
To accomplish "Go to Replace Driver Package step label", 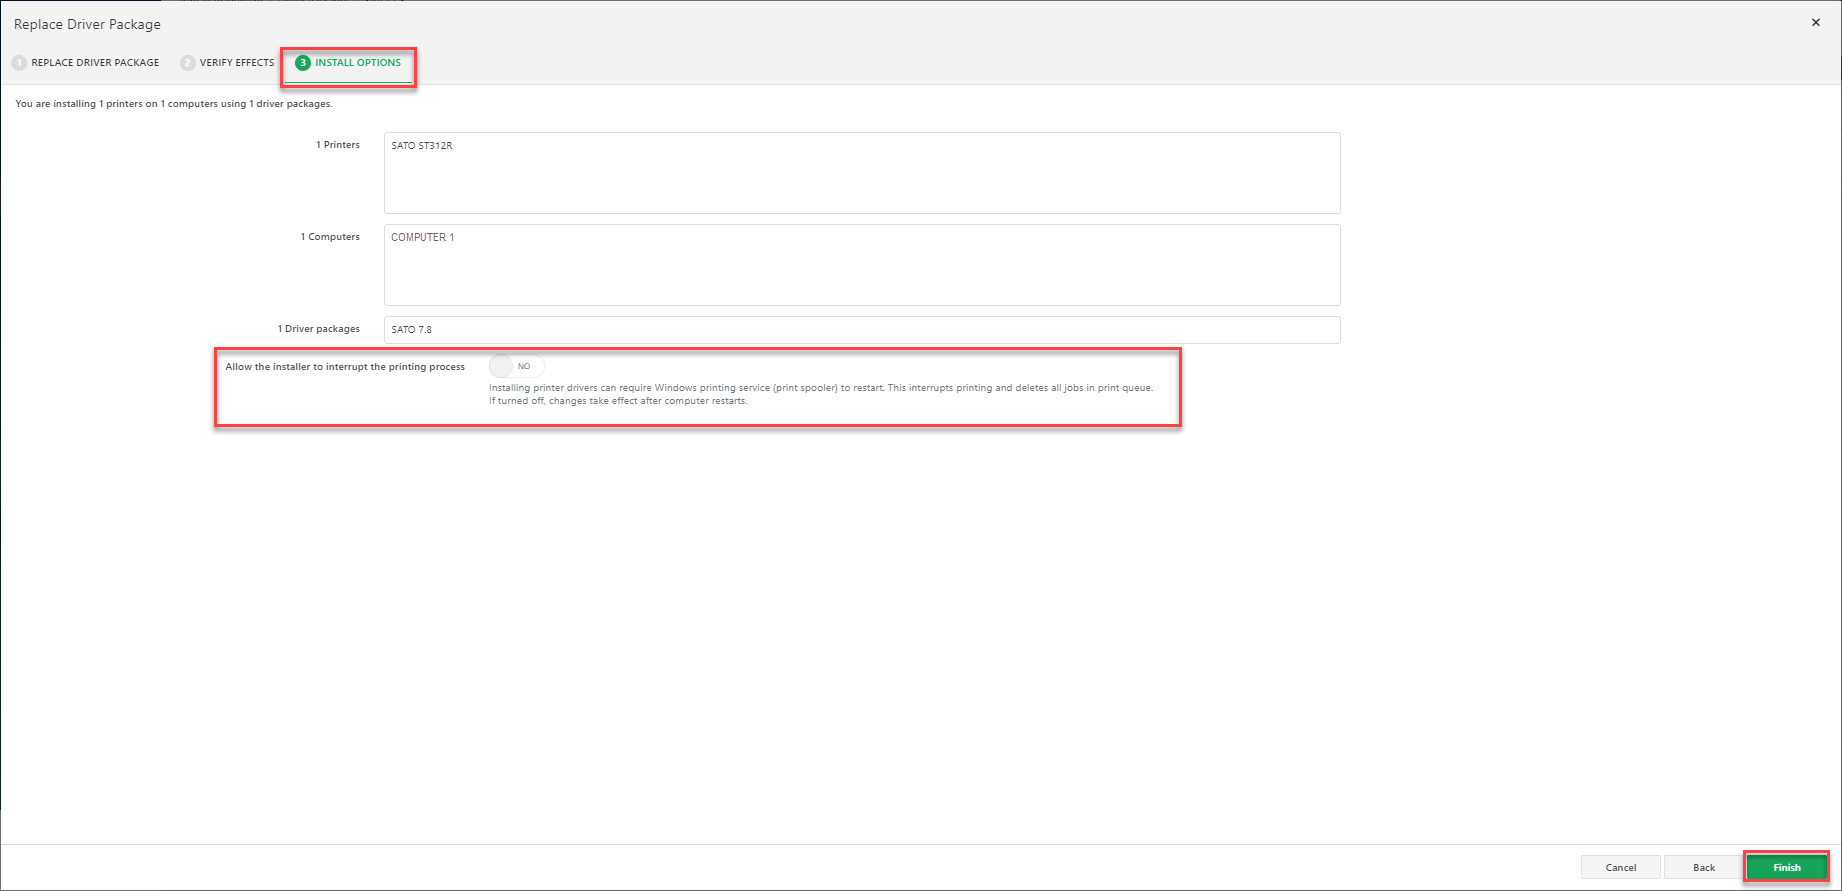I will coord(95,63).
